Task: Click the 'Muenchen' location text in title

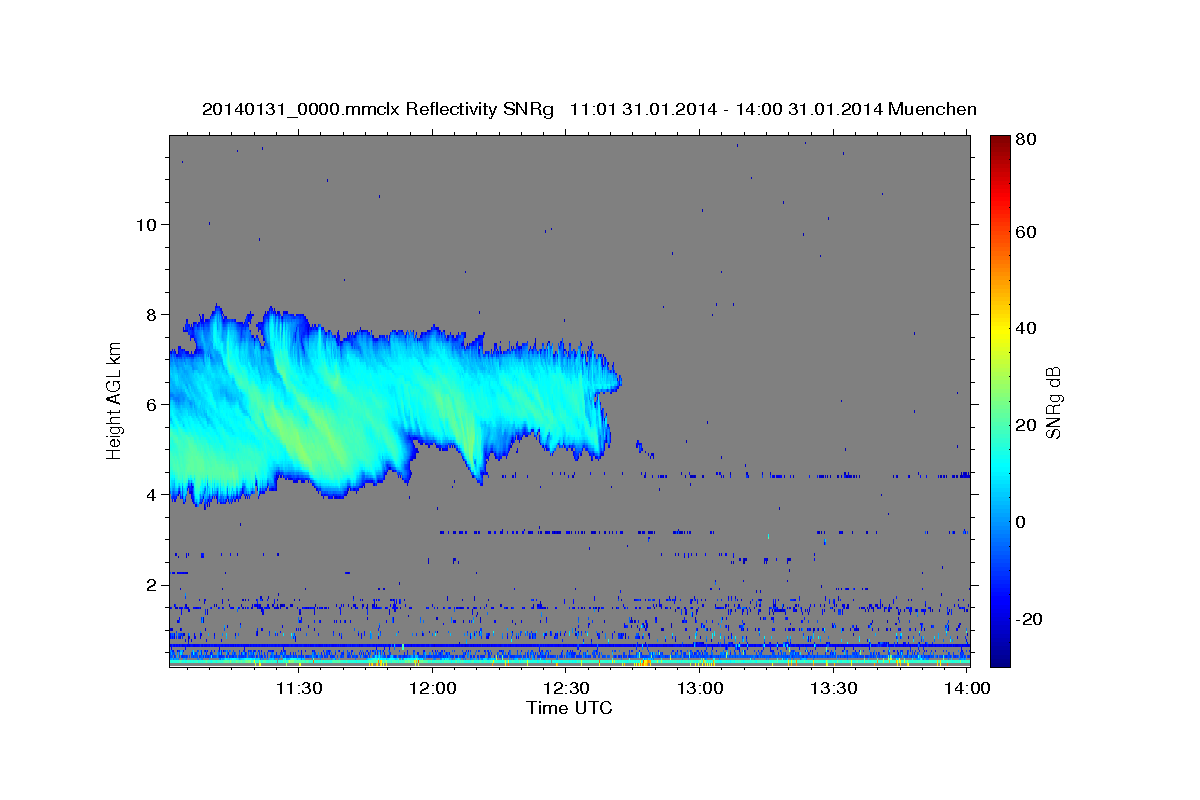Action: click(x=932, y=109)
